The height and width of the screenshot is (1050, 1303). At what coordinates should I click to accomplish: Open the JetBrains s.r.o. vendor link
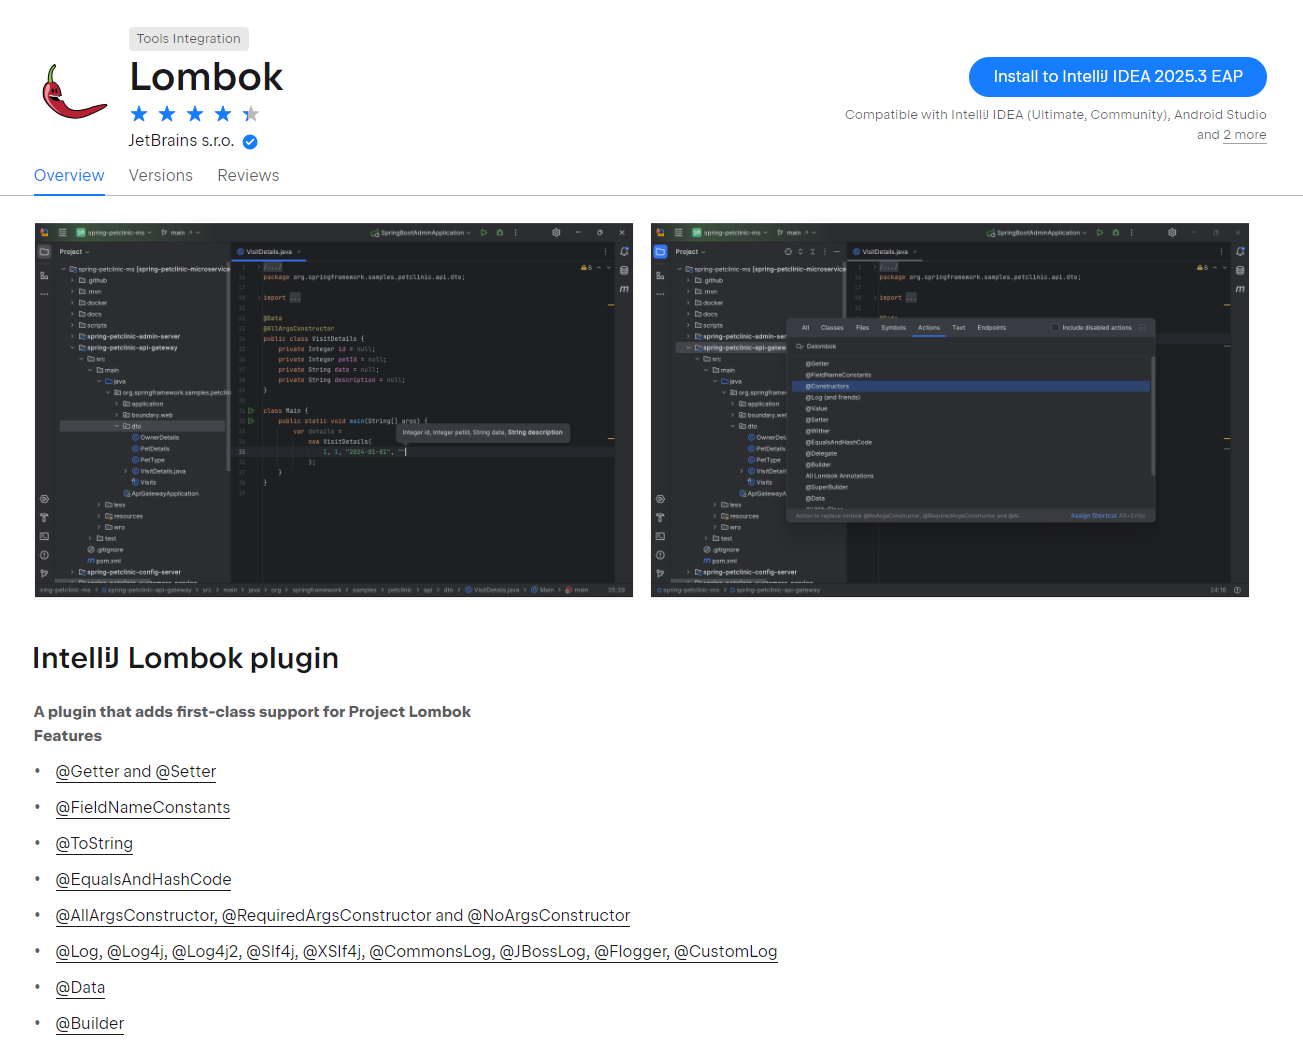coord(181,141)
